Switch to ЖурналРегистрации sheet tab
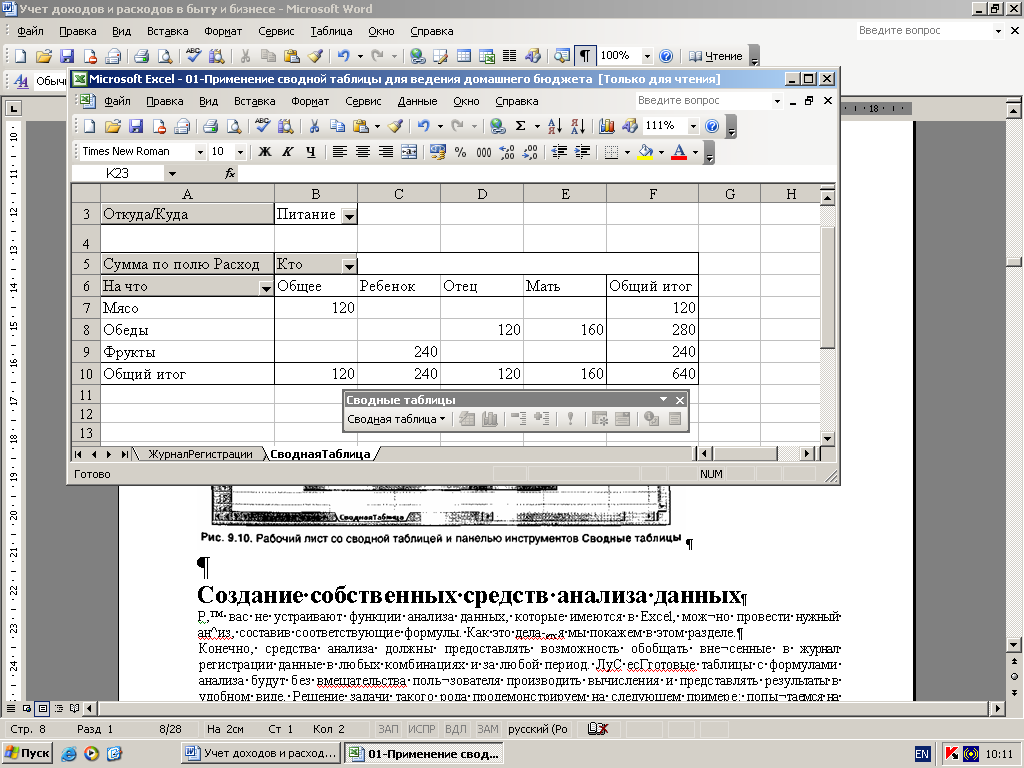The height and width of the screenshot is (768, 1024). tap(200, 454)
